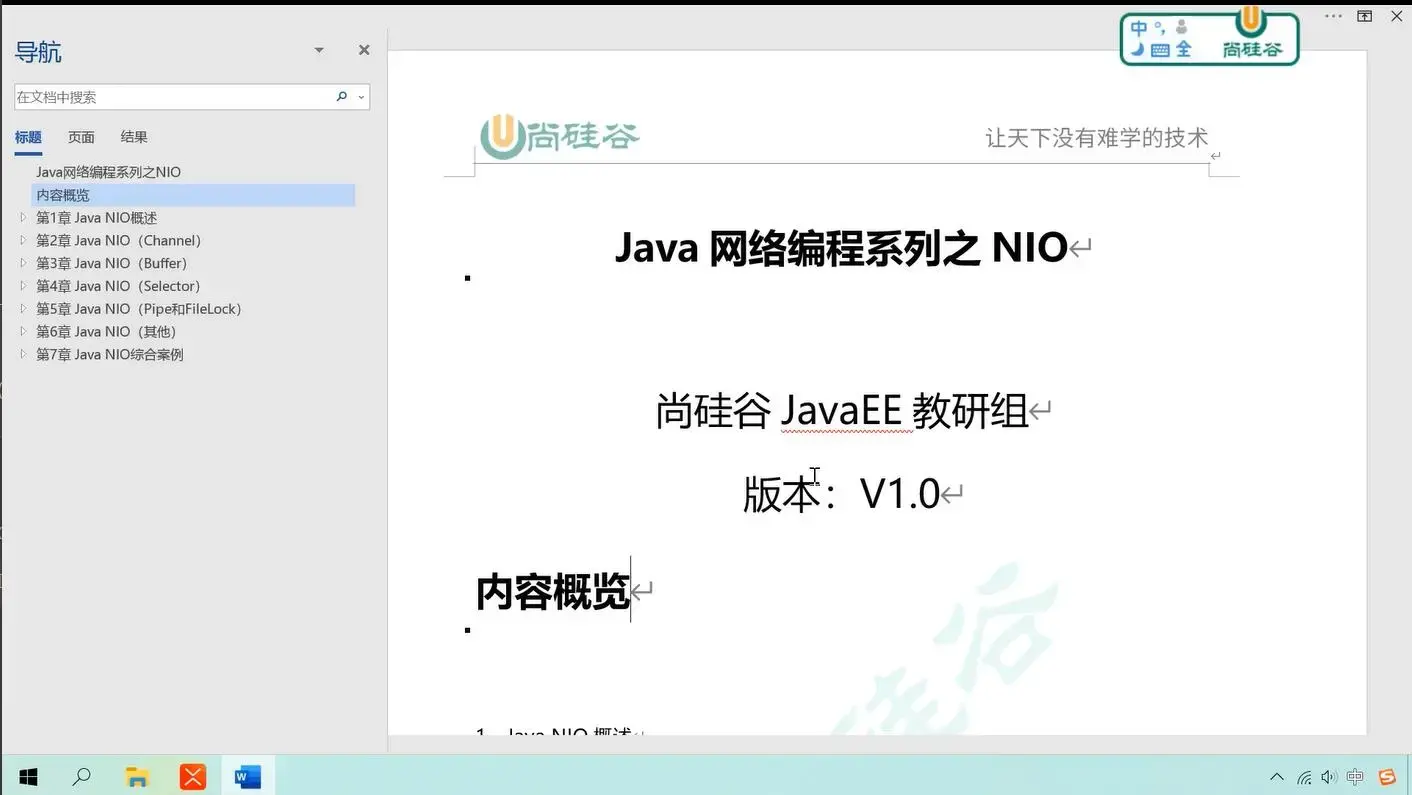Open the navigation pane options dropdown

point(318,49)
